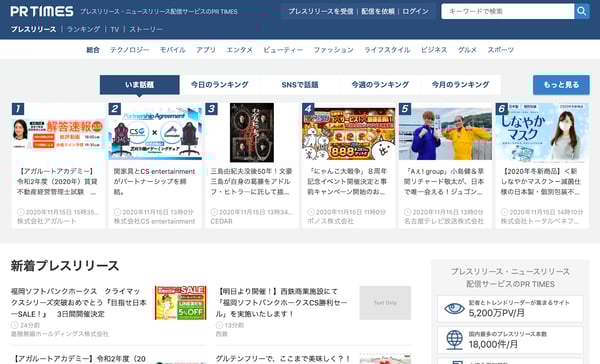Switch to 今日のランキング tab
The height and width of the screenshot is (364, 600).
click(x=220, y=85)
